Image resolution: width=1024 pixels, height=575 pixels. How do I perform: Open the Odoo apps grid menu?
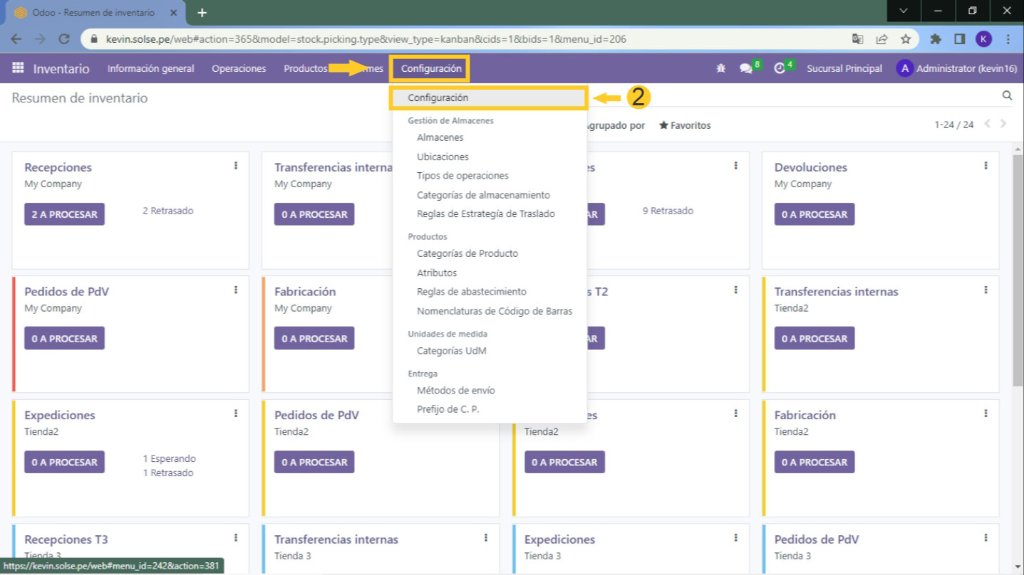tap(17, 68)
